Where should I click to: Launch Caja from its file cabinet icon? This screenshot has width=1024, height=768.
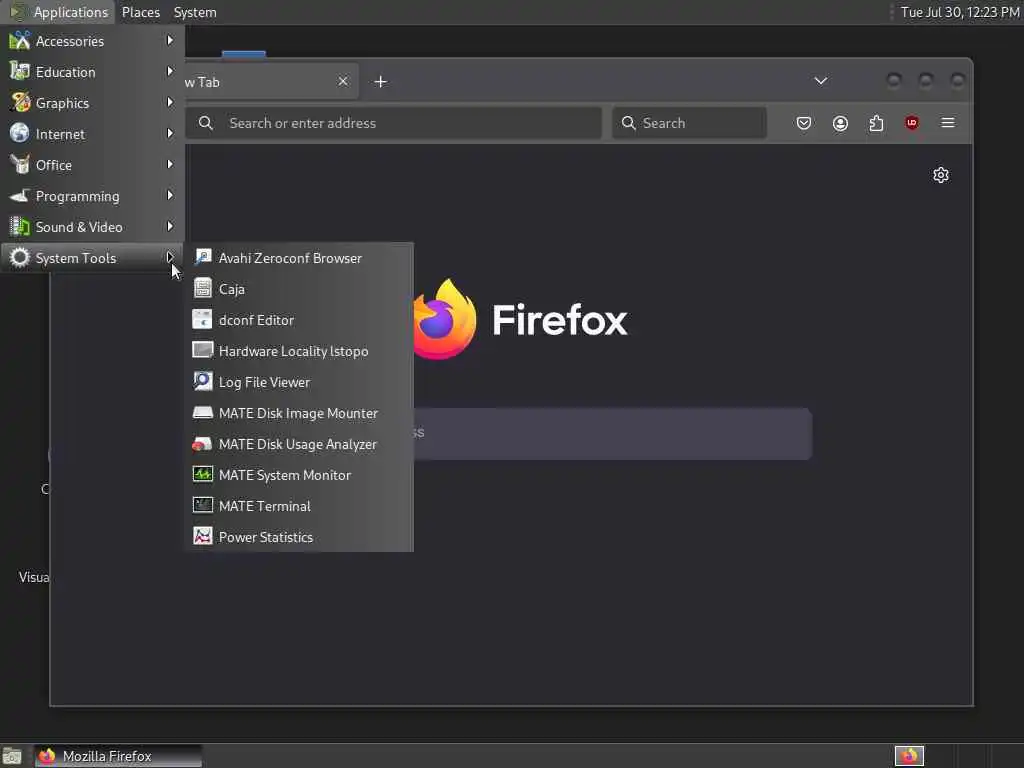point(202,288)
